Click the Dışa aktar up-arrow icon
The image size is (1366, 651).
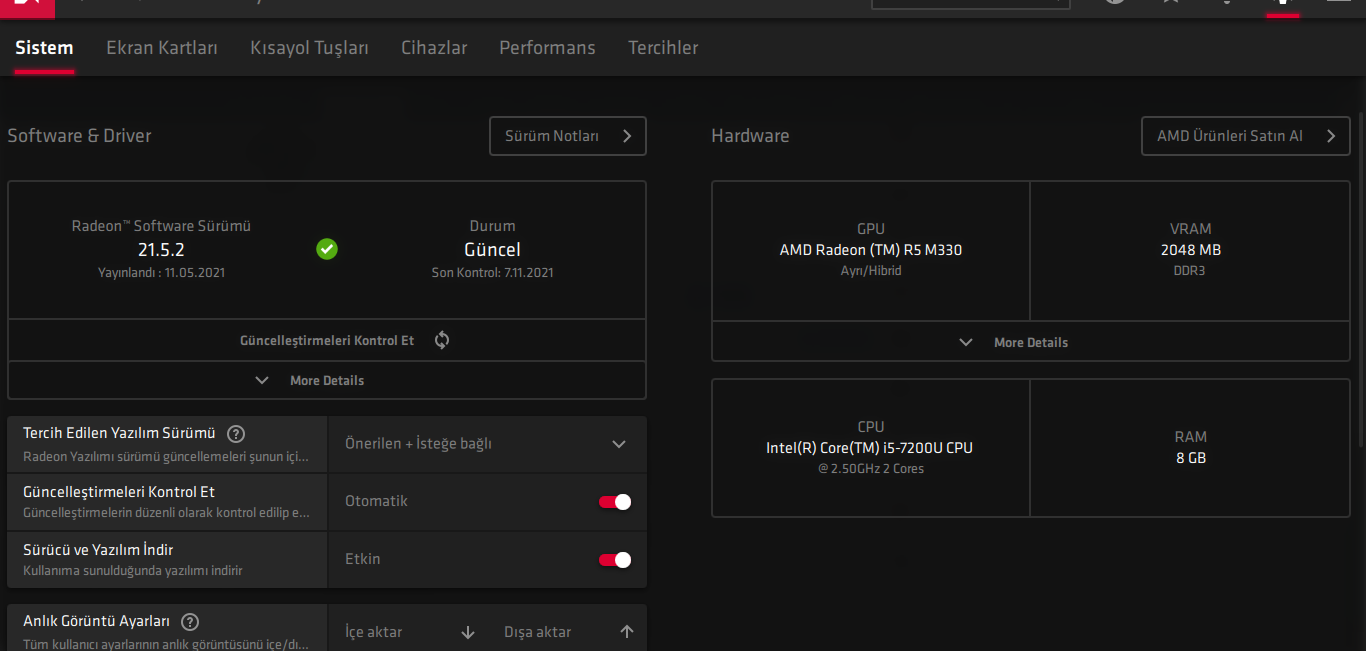point(627,632)
